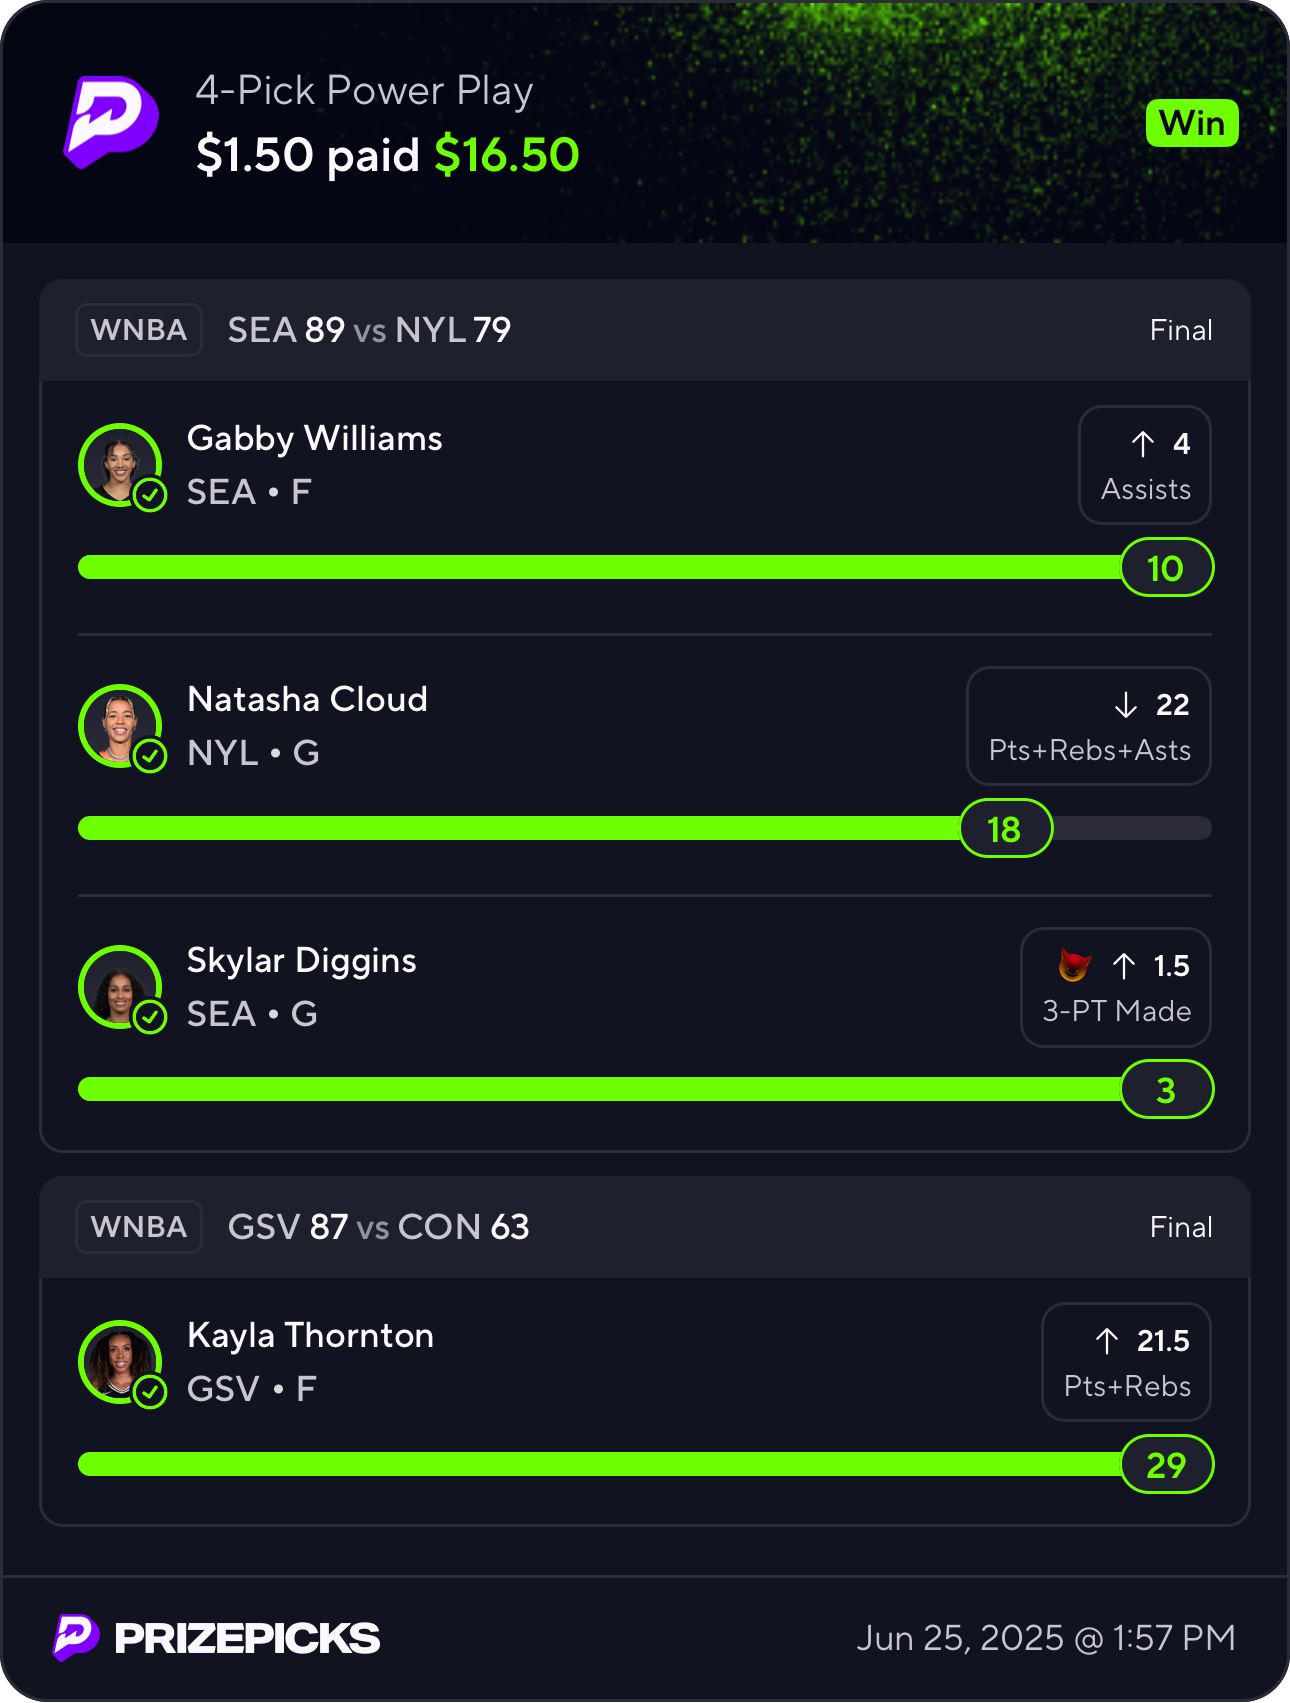This screenshot has width=1290, height=1703.
Task: Click the PrizePicks logo icon in footer
Action: (76, 1638)
